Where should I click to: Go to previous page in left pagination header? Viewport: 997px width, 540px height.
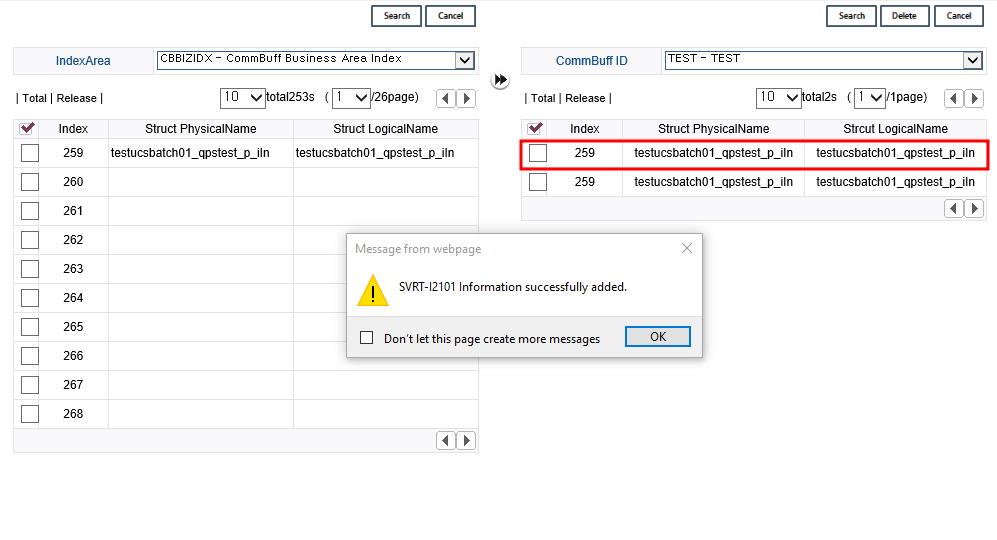coord(446,98)
